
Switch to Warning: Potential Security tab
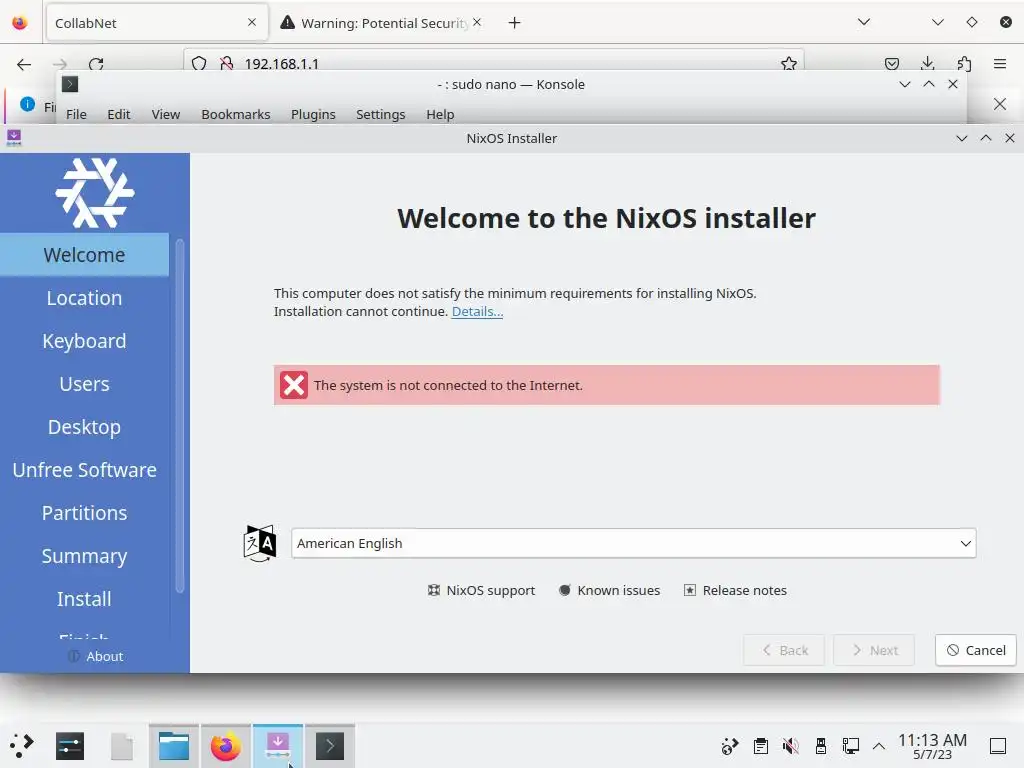point(381,23)
